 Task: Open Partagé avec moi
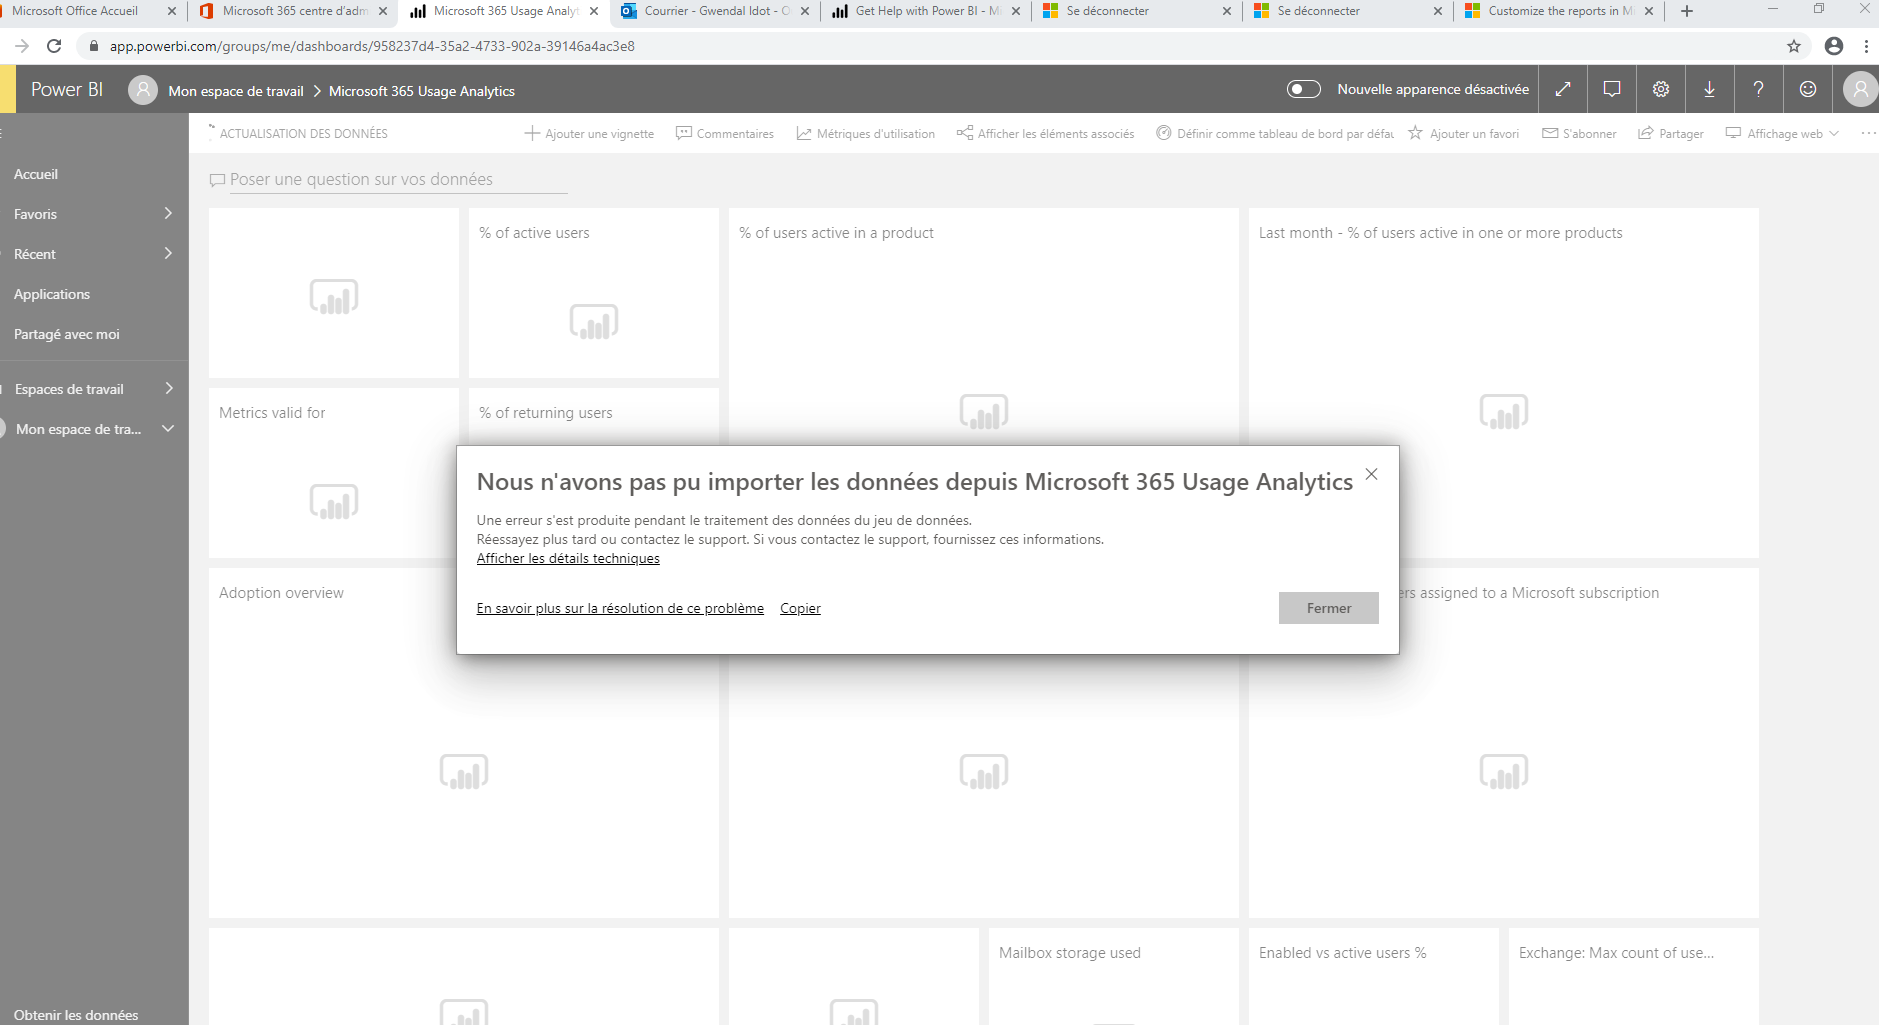pos(67,334)
